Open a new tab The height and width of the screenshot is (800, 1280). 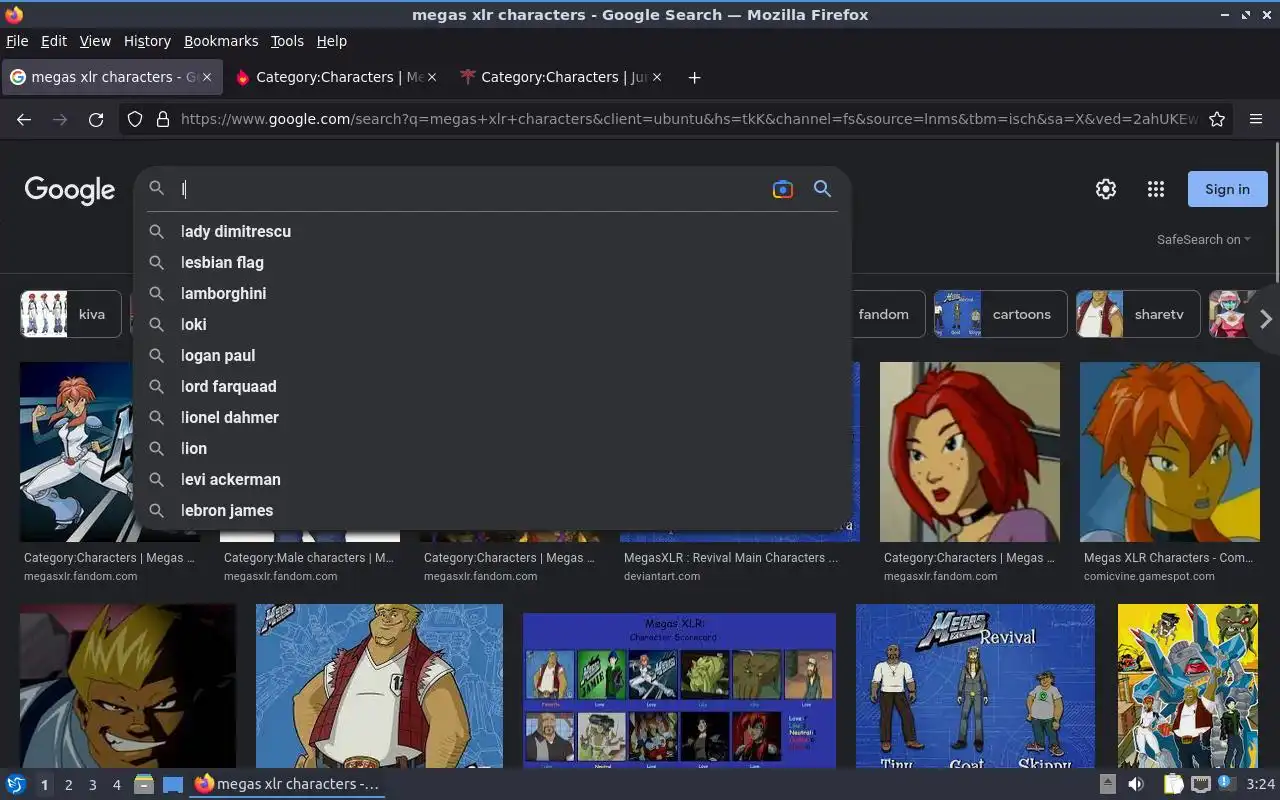click(695, 77)
